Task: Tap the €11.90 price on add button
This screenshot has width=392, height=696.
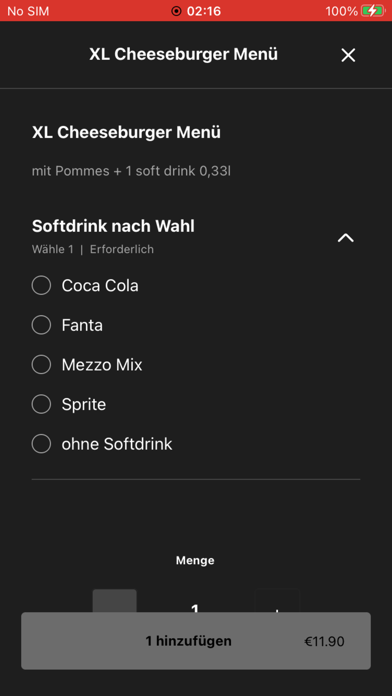Action: 324,641
